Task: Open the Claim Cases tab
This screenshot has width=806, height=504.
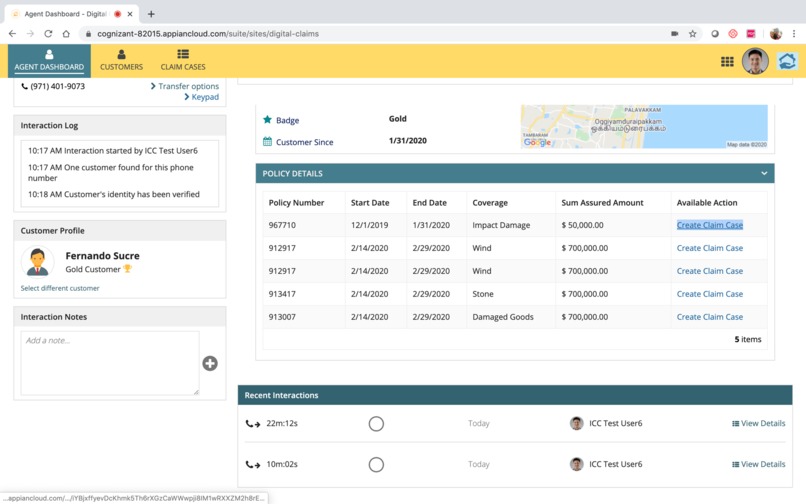Action: click(183, 60)
